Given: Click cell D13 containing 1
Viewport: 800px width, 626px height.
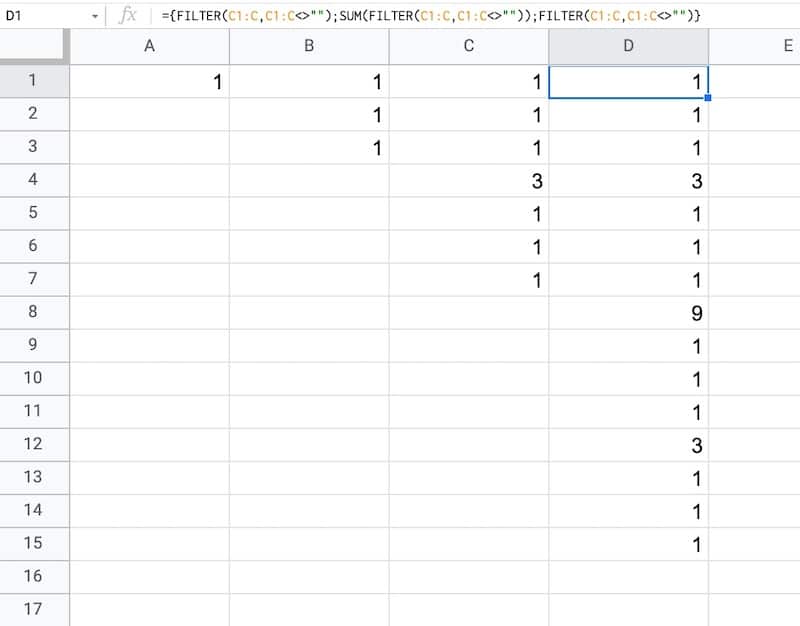Looking at the screenshot, I should pos(629,478).
